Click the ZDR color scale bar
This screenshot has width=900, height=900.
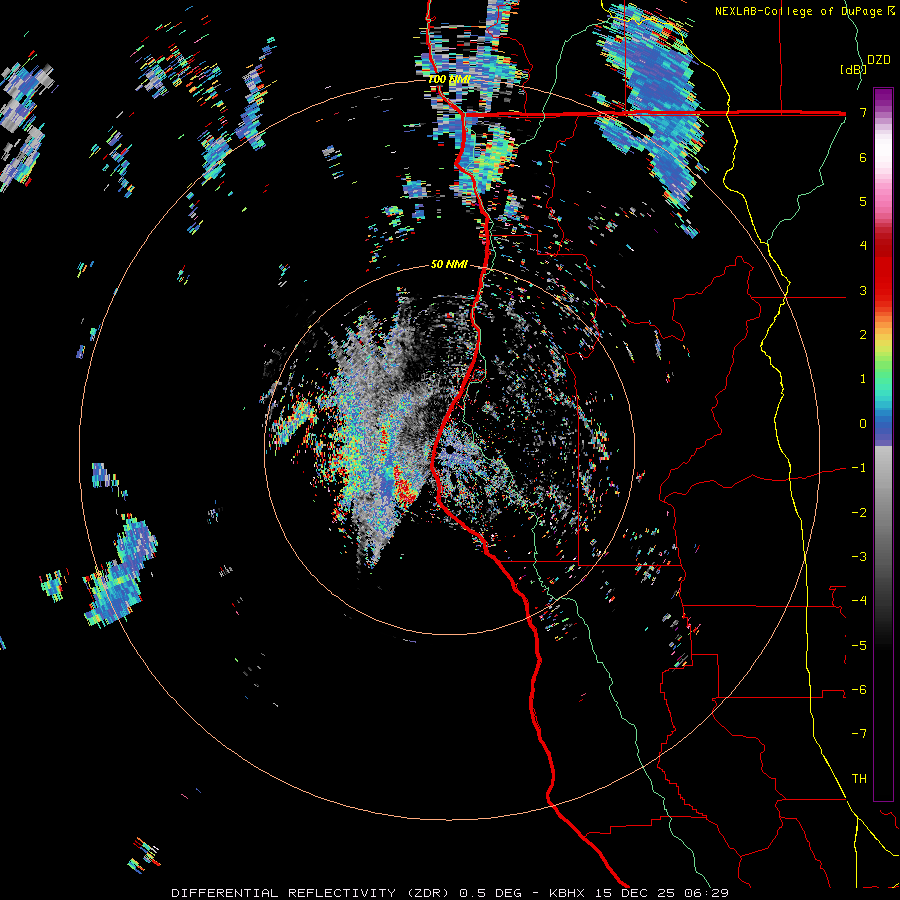point(883,444)
